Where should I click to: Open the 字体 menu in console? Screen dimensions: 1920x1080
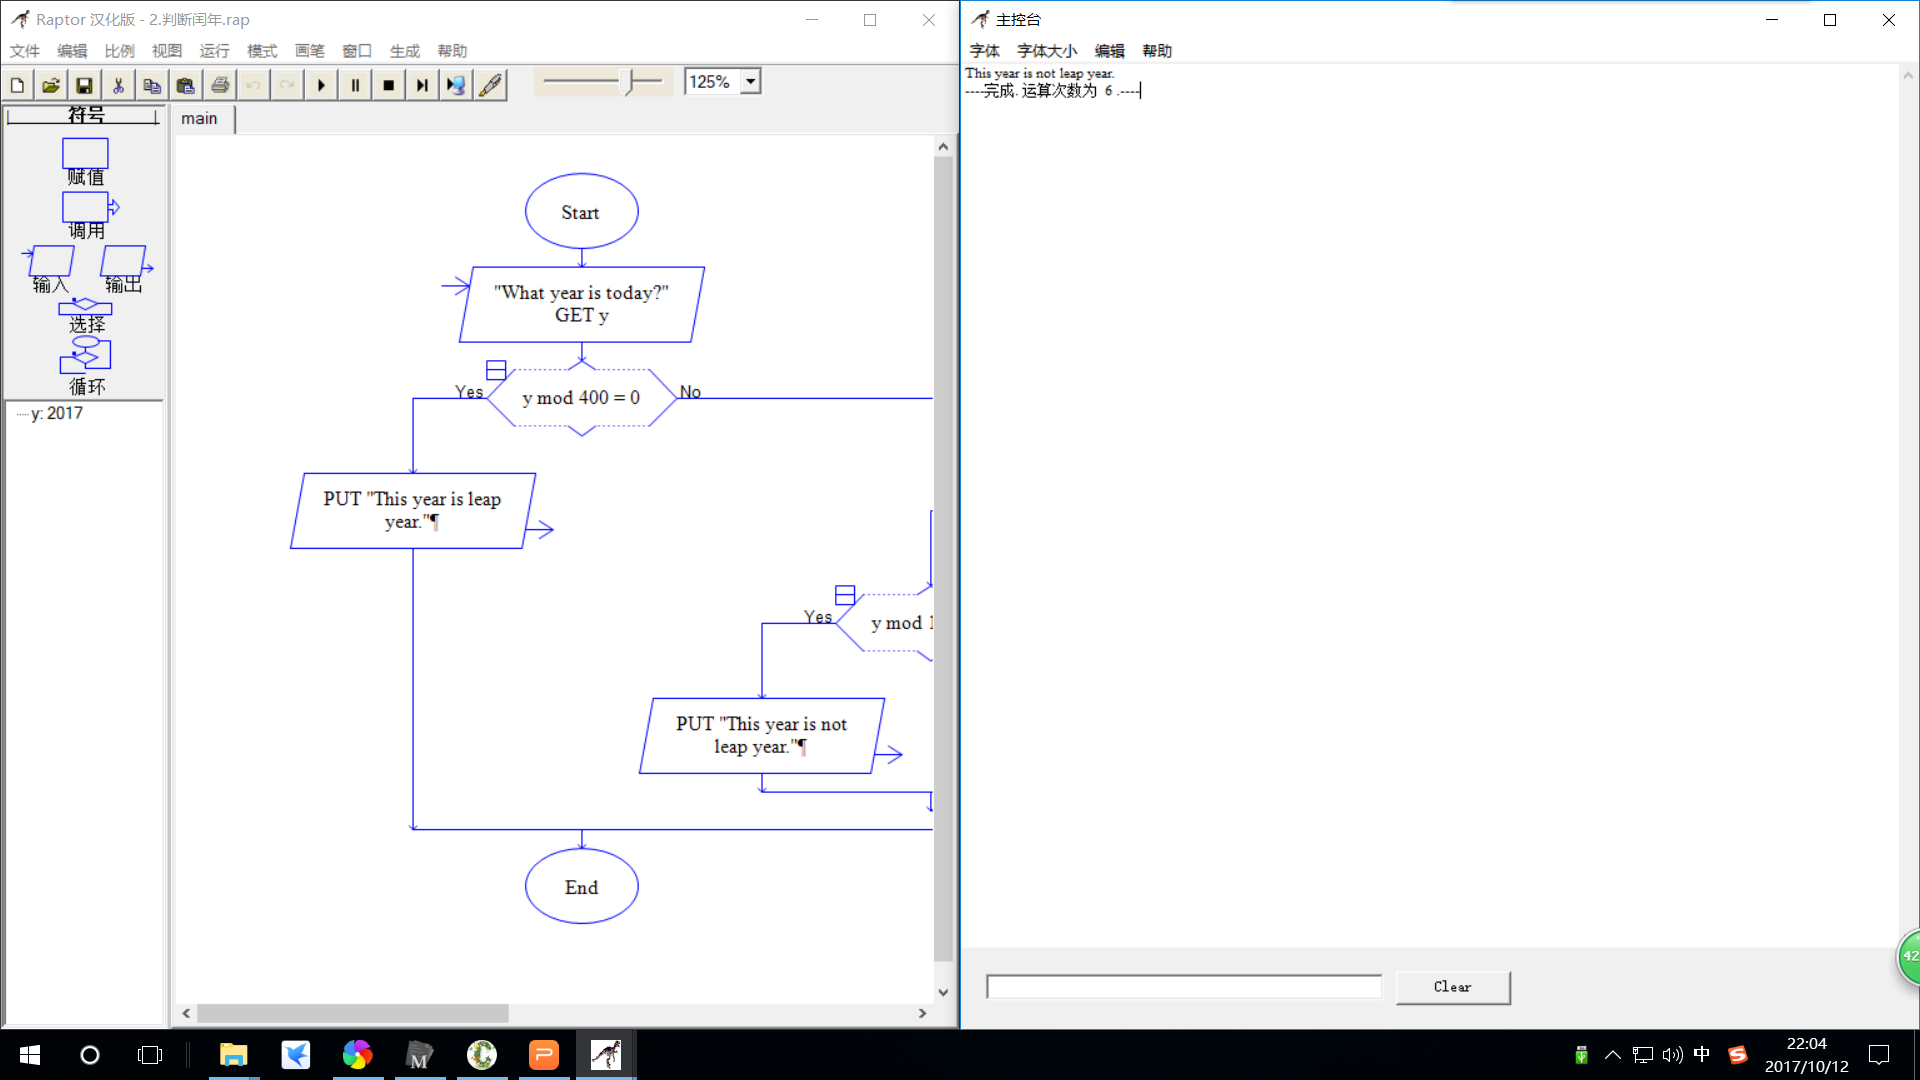coord(984,51)
